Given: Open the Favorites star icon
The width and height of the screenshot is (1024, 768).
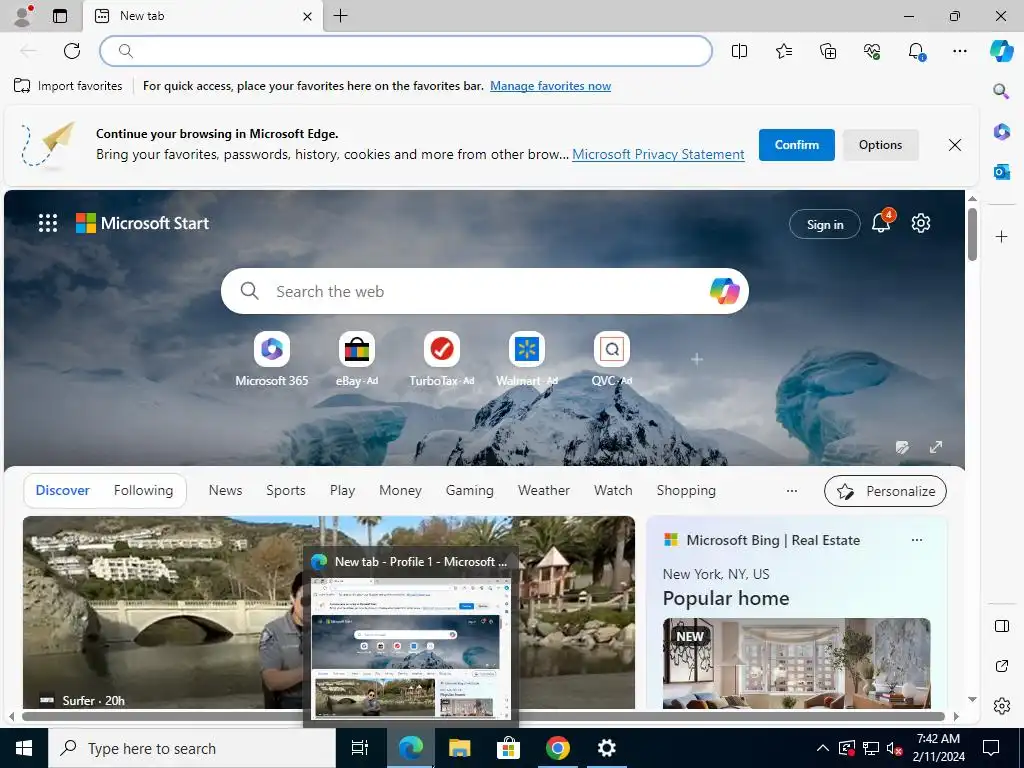Looking at the screenshot, I should coord(784,51).
